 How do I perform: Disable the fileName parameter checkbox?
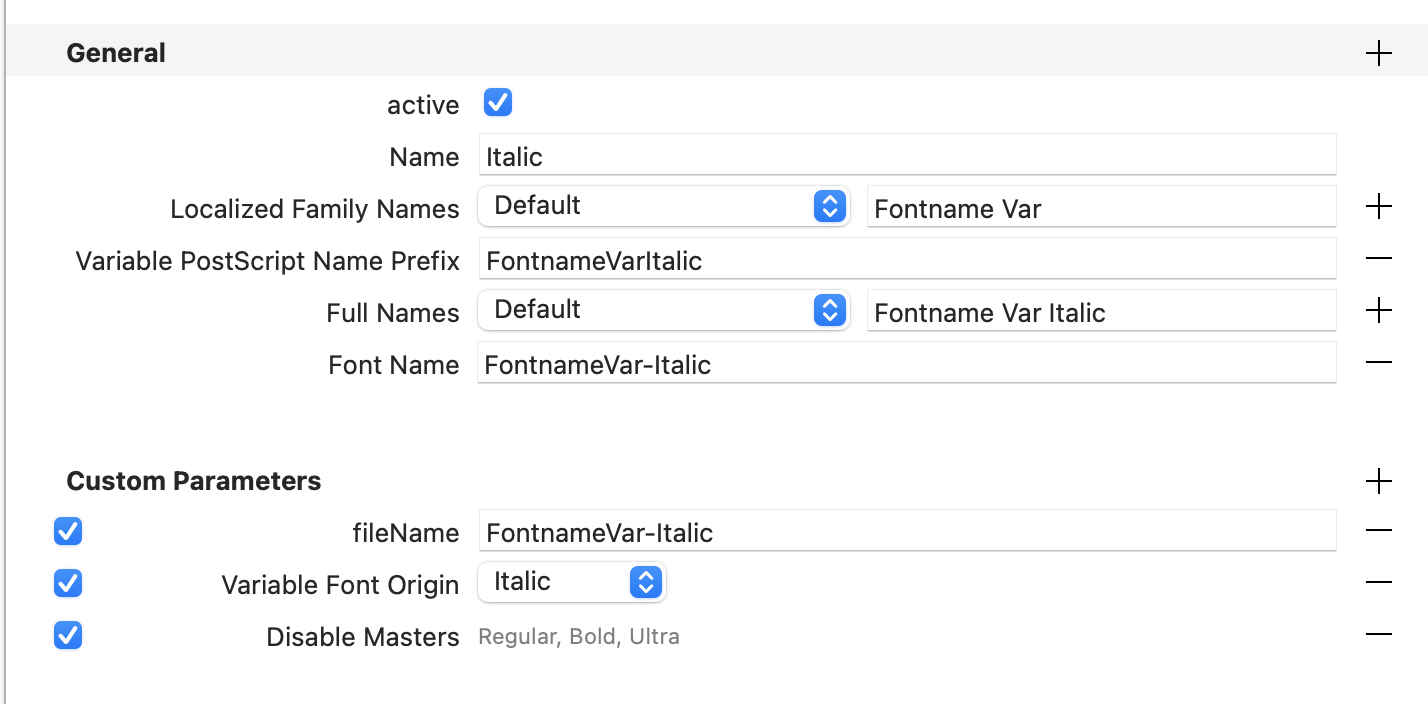(x=68, y=531)
